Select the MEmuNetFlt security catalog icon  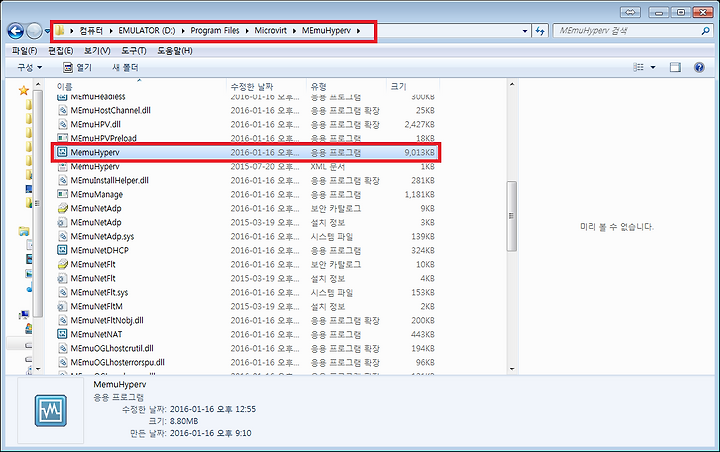coord(62,265)
